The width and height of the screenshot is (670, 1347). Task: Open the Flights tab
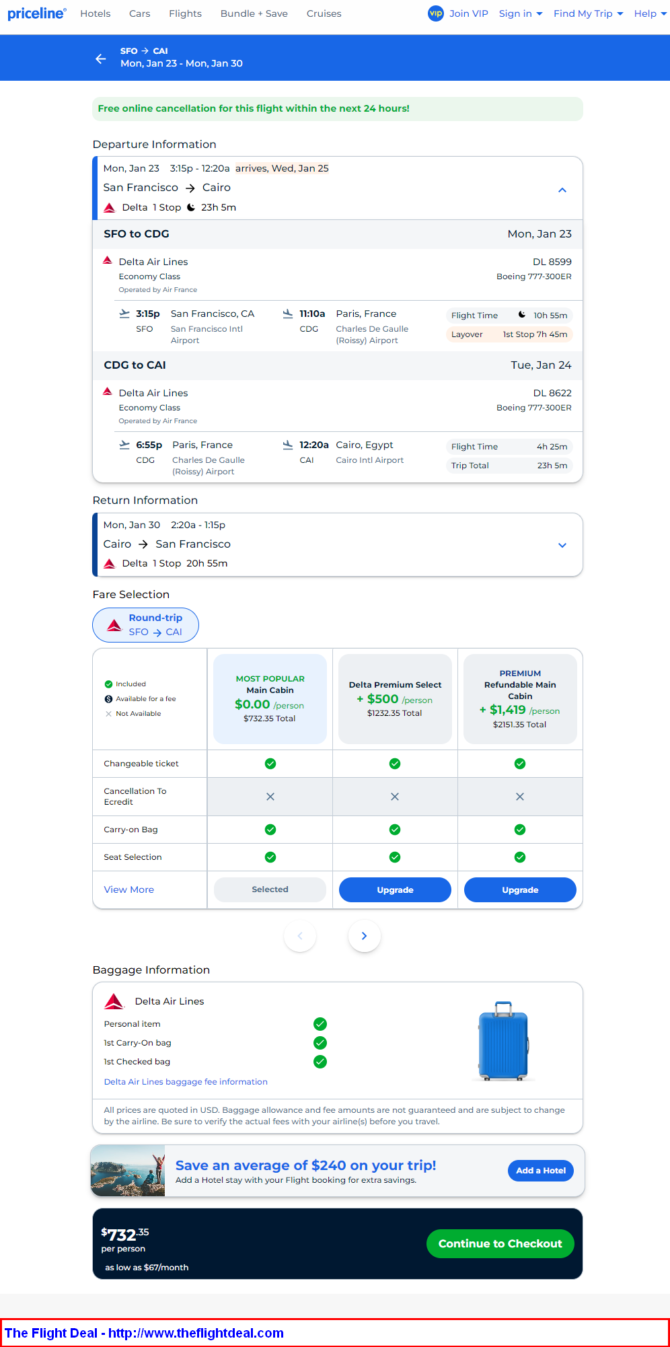(185, 14)
